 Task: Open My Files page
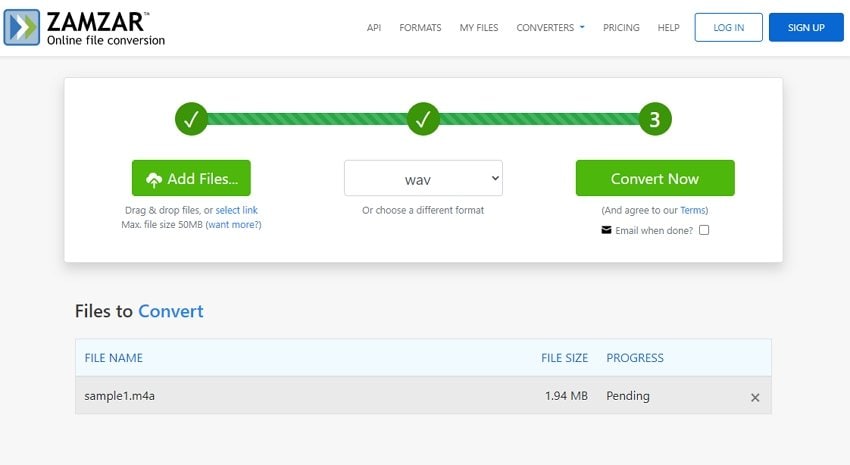(x=479, y=27)
